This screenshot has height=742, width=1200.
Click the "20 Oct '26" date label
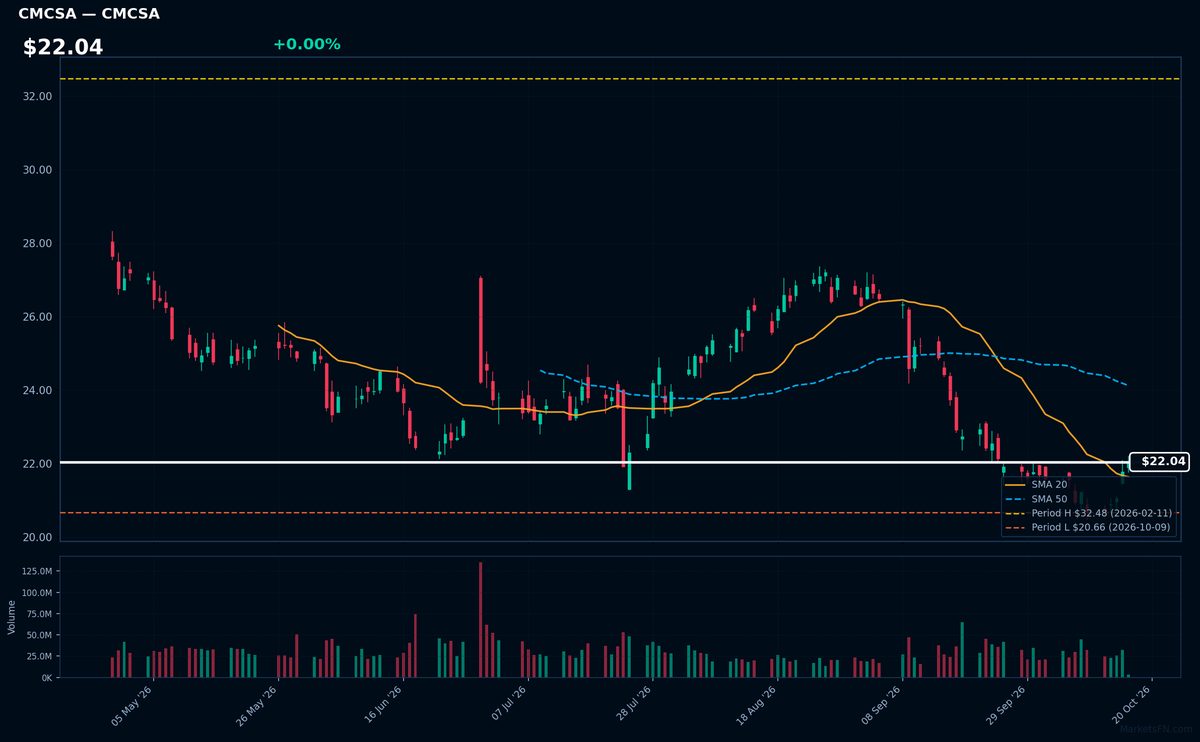(1130, 704)
